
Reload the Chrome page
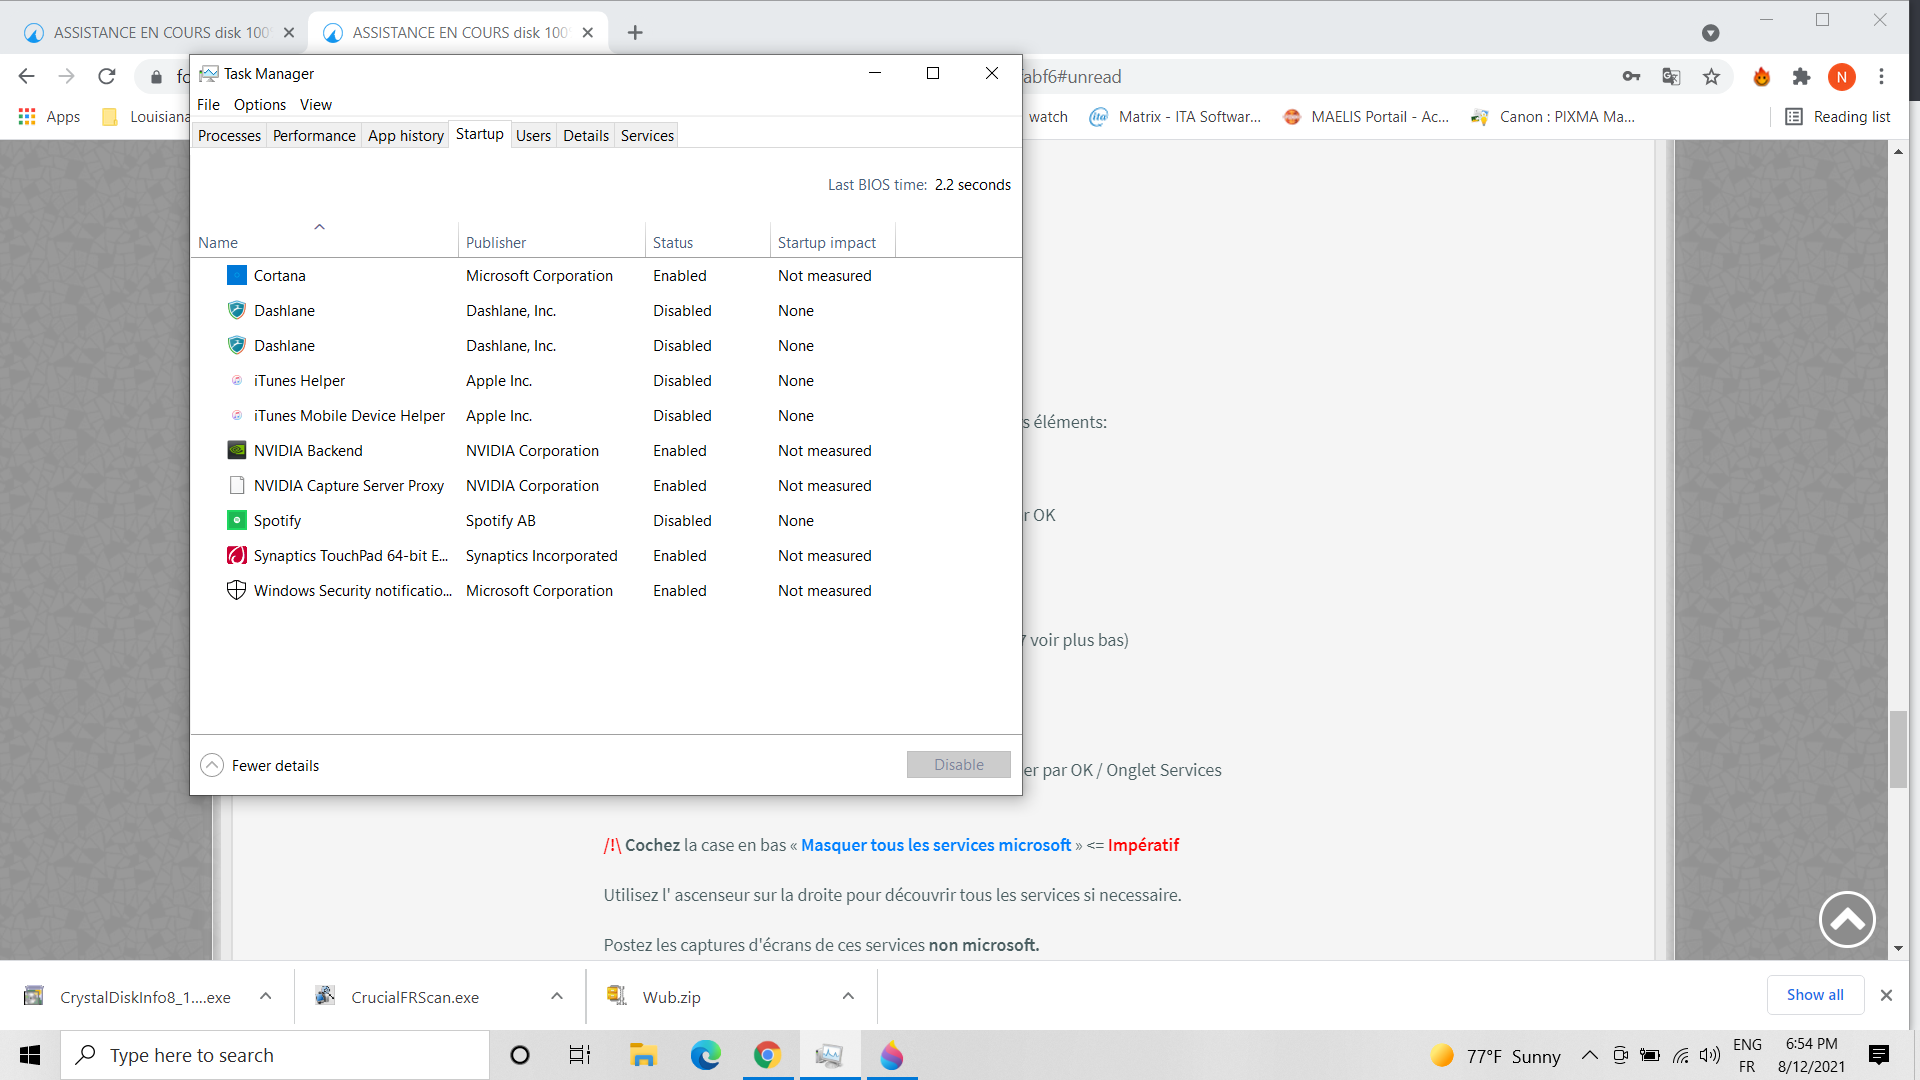(x=107, y=76)
